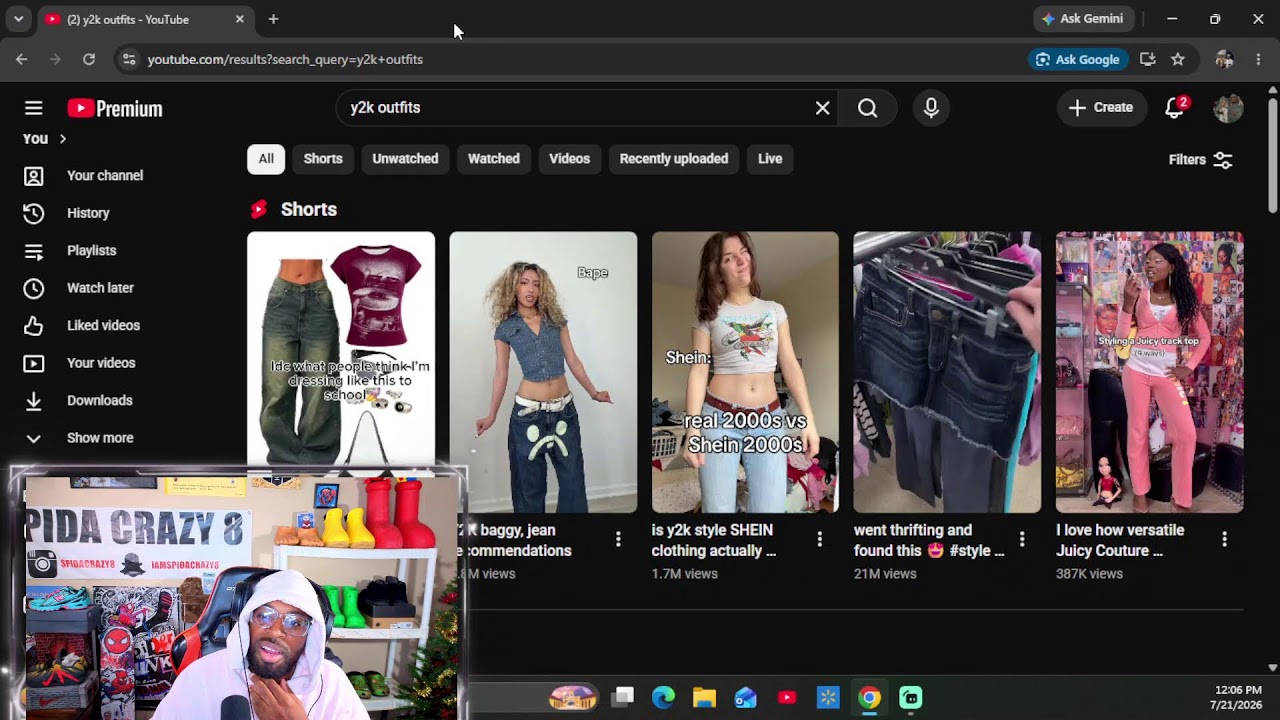Viewport: 1280px width, 720px height.
Task: Open the Chrome tab search dropdown
Action: tap(18, 19)
